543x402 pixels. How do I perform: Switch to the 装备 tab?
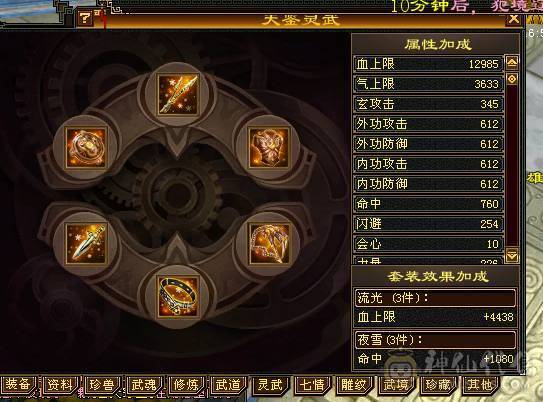(x=18, y=385)
